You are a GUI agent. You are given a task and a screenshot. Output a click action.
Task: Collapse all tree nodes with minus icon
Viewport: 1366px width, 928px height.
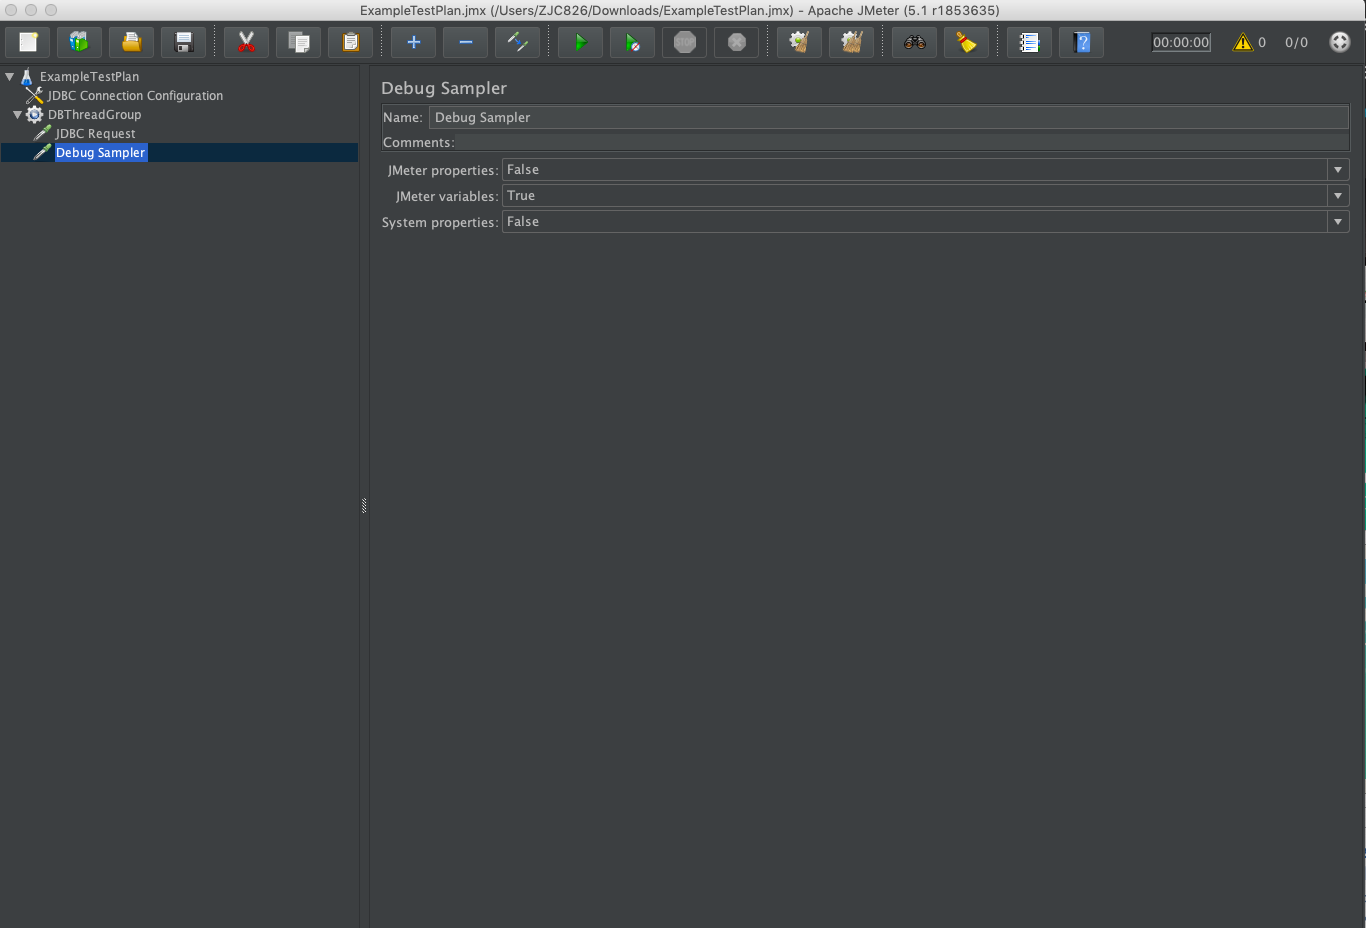[x=465, y=42]
